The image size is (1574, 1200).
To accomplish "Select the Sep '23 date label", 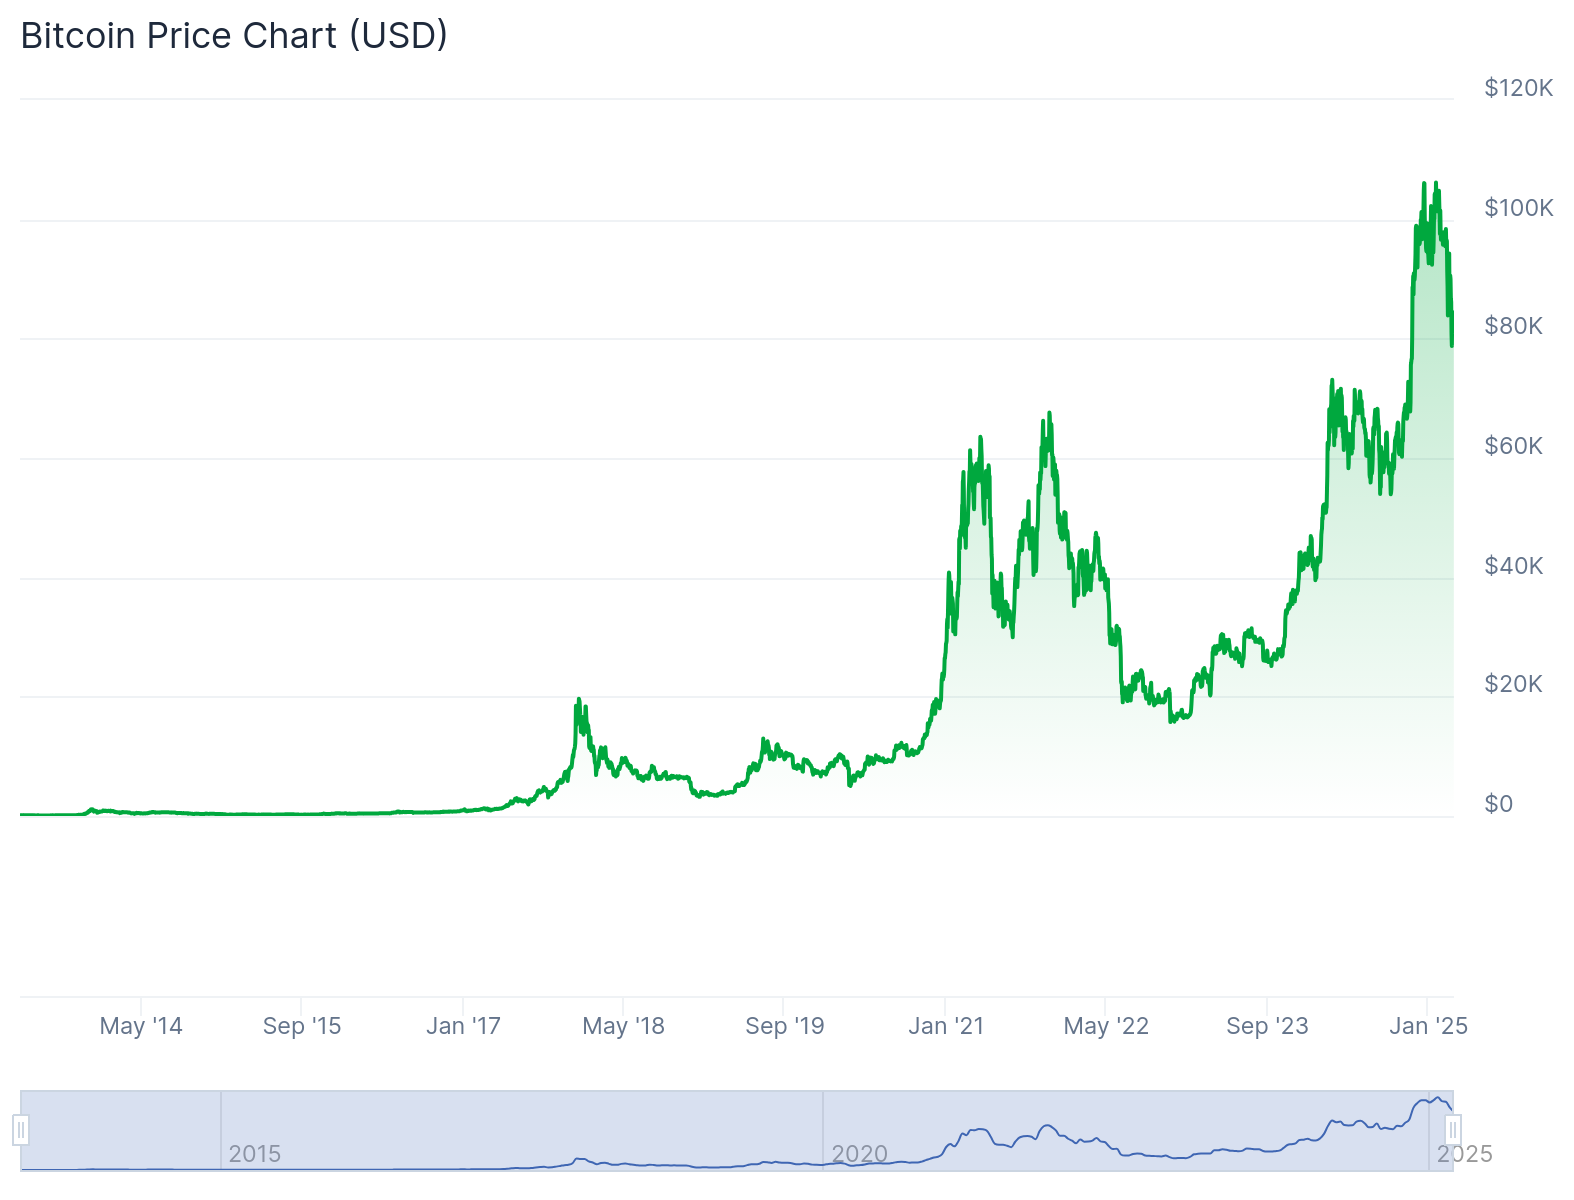I will coord(1267,1026).
